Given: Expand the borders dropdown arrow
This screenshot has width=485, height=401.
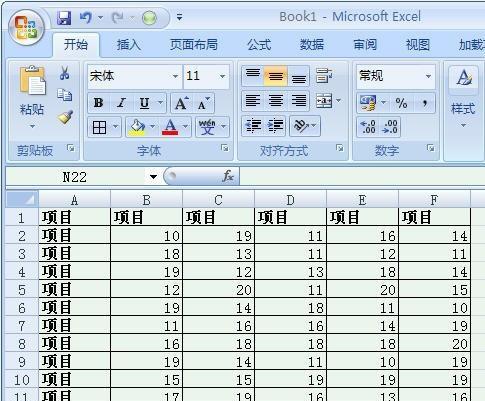Looking at the screenshot, I should (115, 126).
